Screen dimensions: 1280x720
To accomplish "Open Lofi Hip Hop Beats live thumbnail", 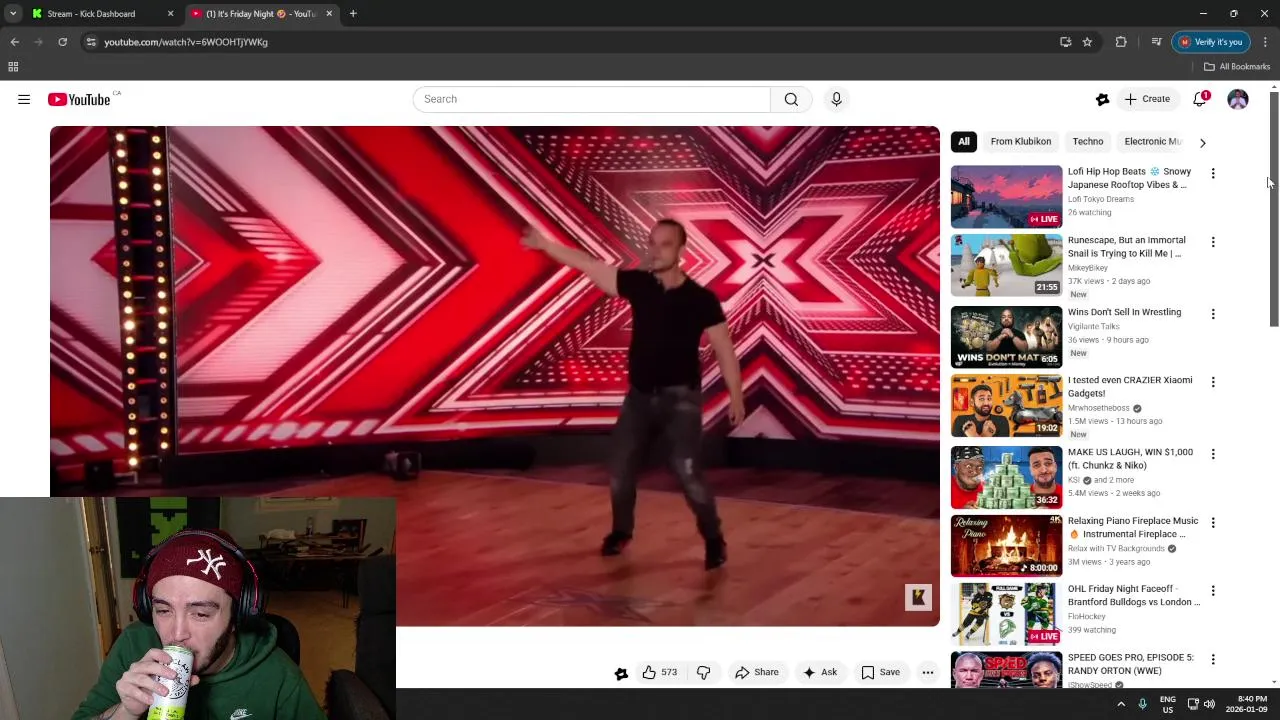I will (1006, 197).
